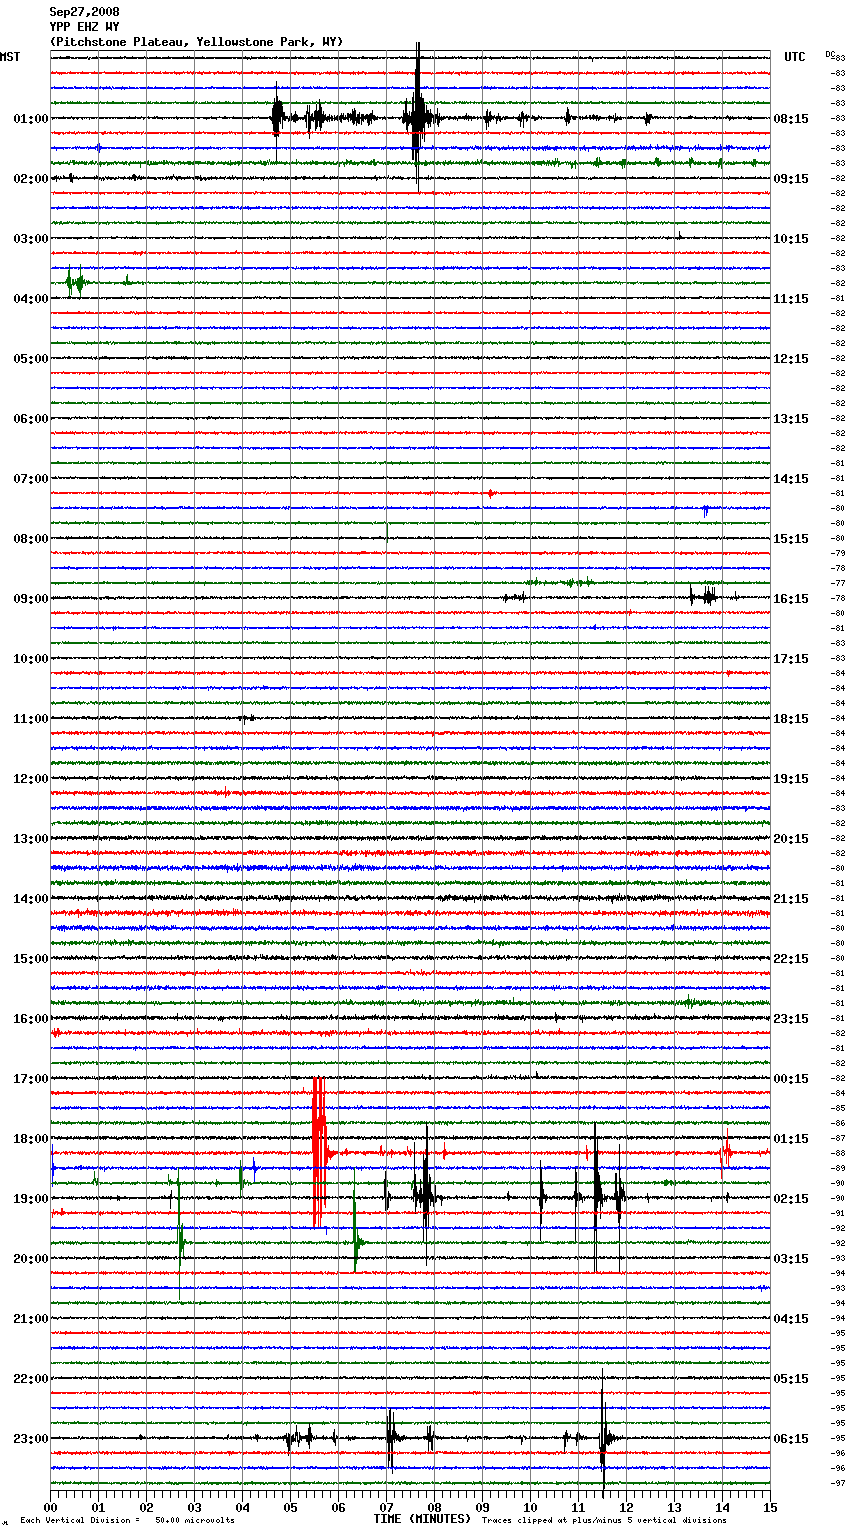Screen dimensions: 850x1534
Task: Select the 13:15 UTC time label
Action: click(x=791, y=419)
